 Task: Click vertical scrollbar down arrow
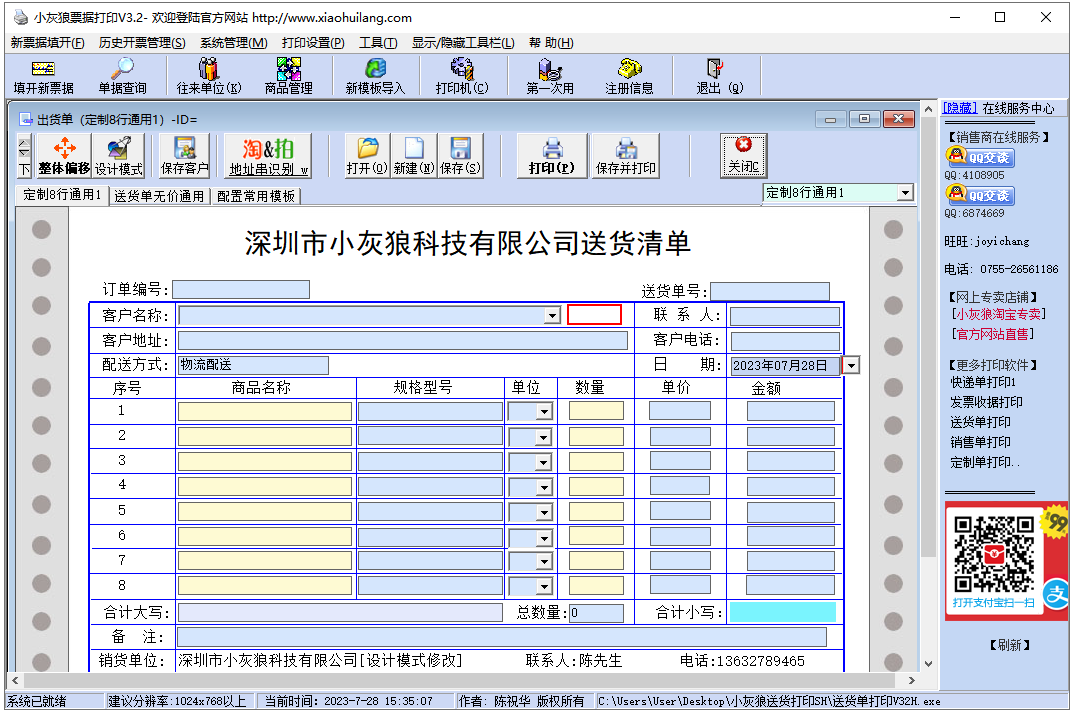928,663
